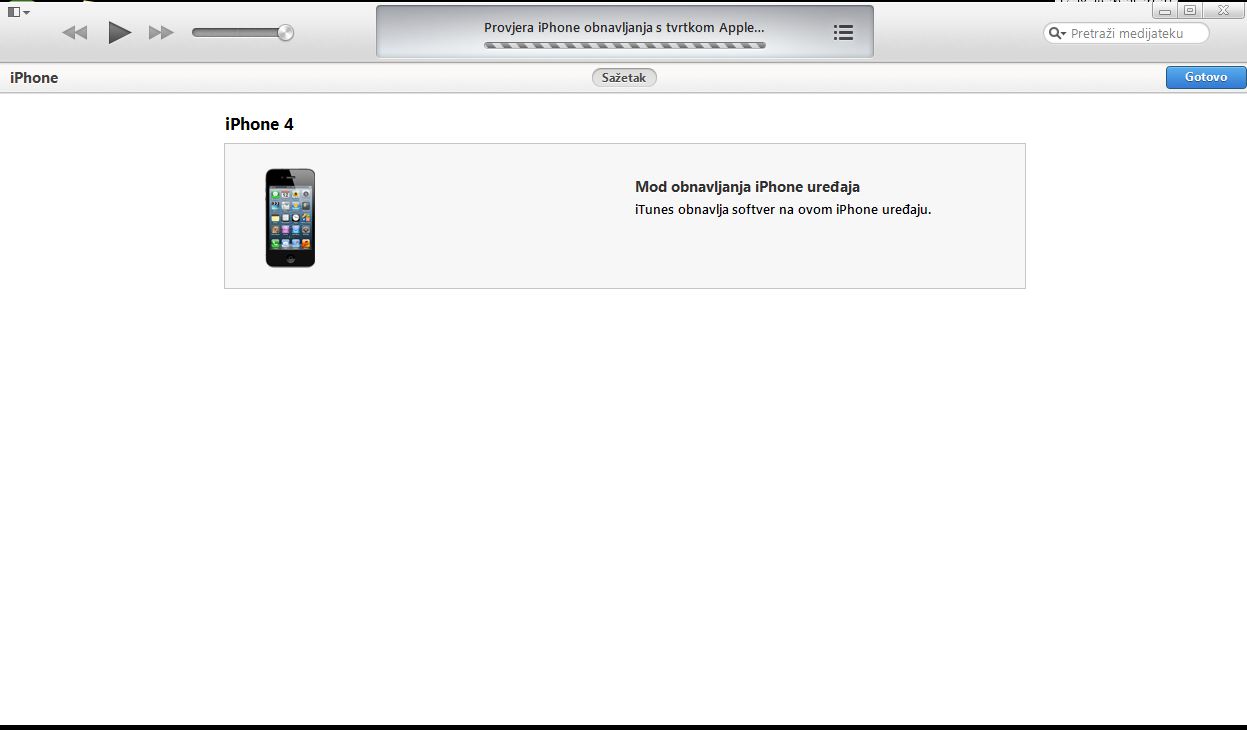The width and height of the screenshot is (1247, 730).
Task: Close the iTunes window
Action: coord(1222,11)
